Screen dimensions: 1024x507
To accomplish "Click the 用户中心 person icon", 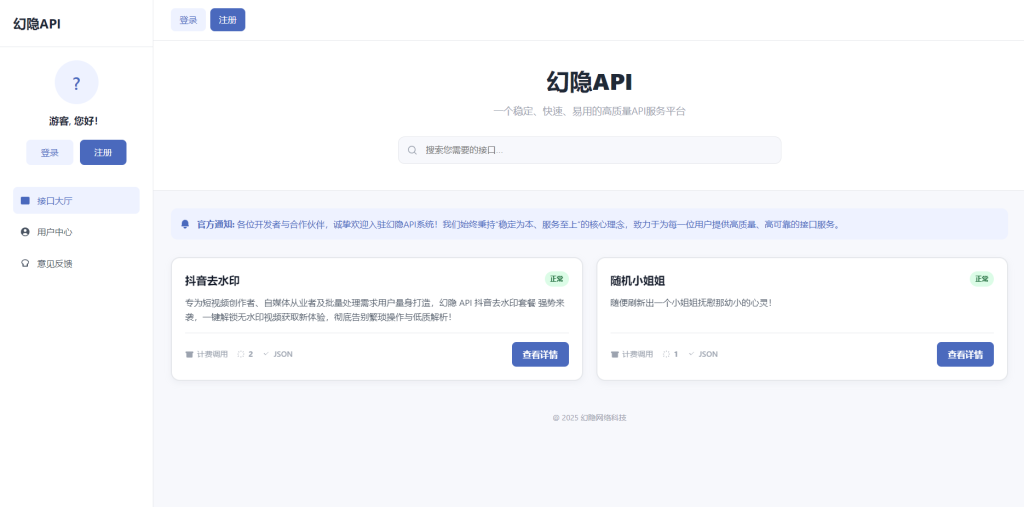I will (x=25, y=232).
